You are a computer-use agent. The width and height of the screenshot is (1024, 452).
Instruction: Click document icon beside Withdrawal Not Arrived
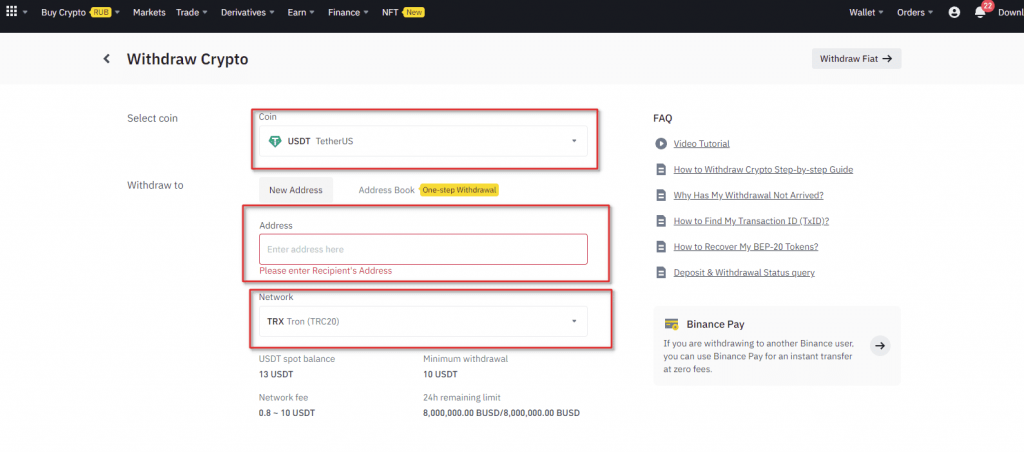(661, 195)
